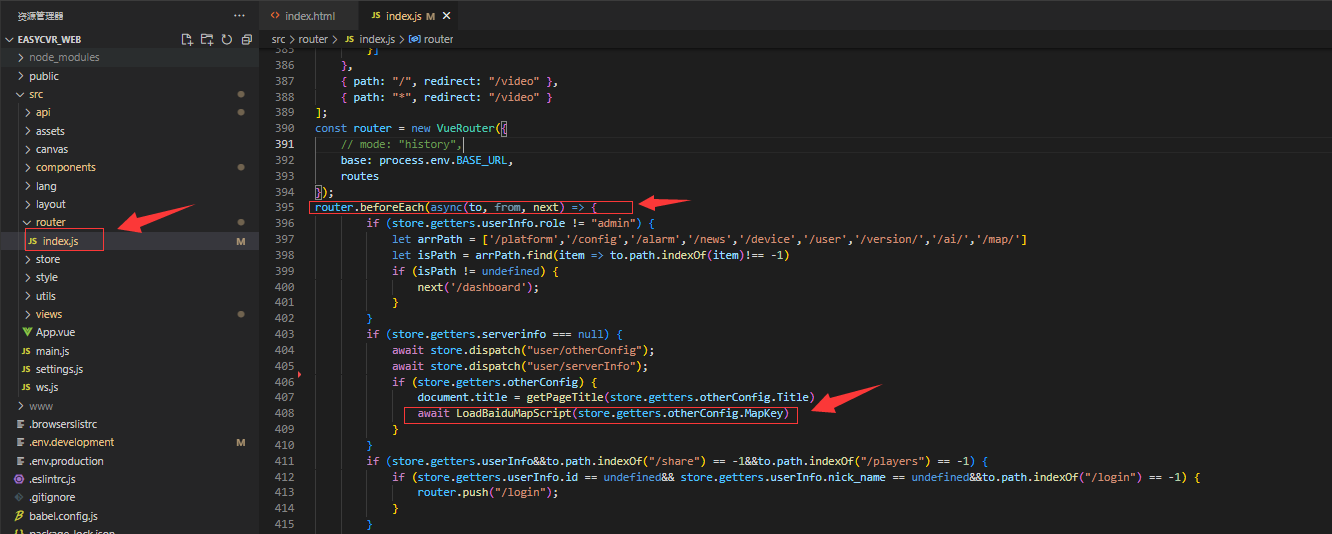This screenshot has width=1332, height=534.
Task: Open the .eslintrc.js file
Action: coord(52,479)
